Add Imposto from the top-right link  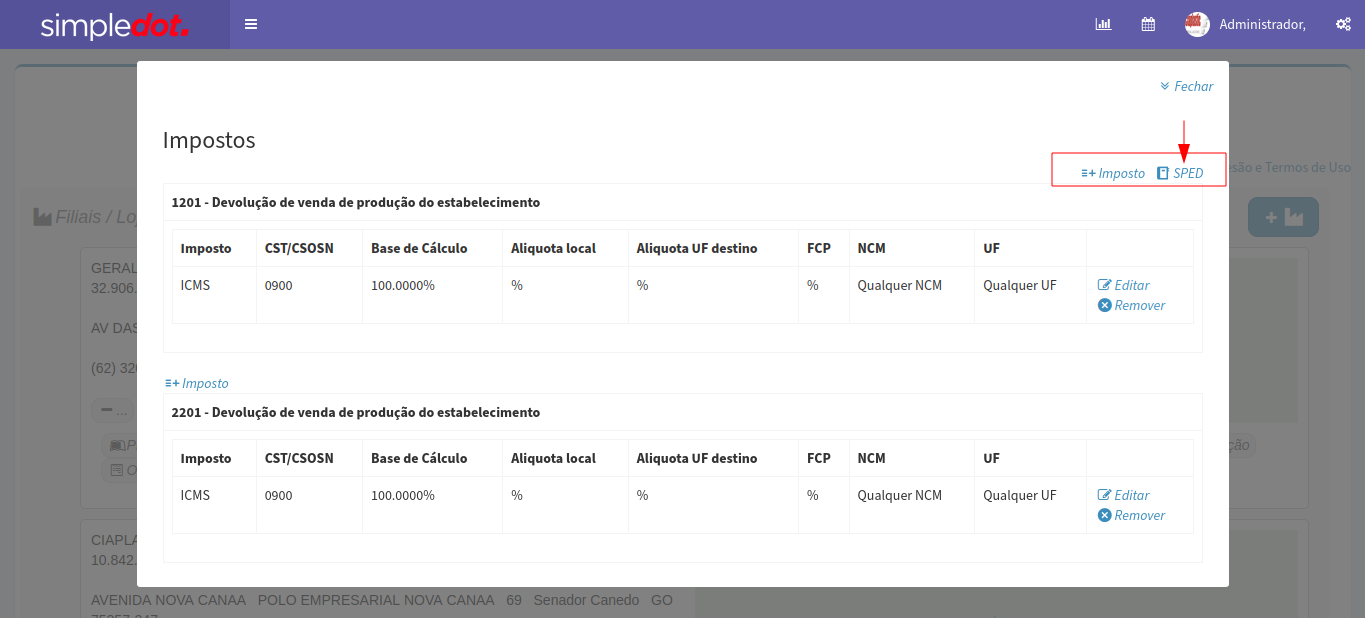point(1113,173)
